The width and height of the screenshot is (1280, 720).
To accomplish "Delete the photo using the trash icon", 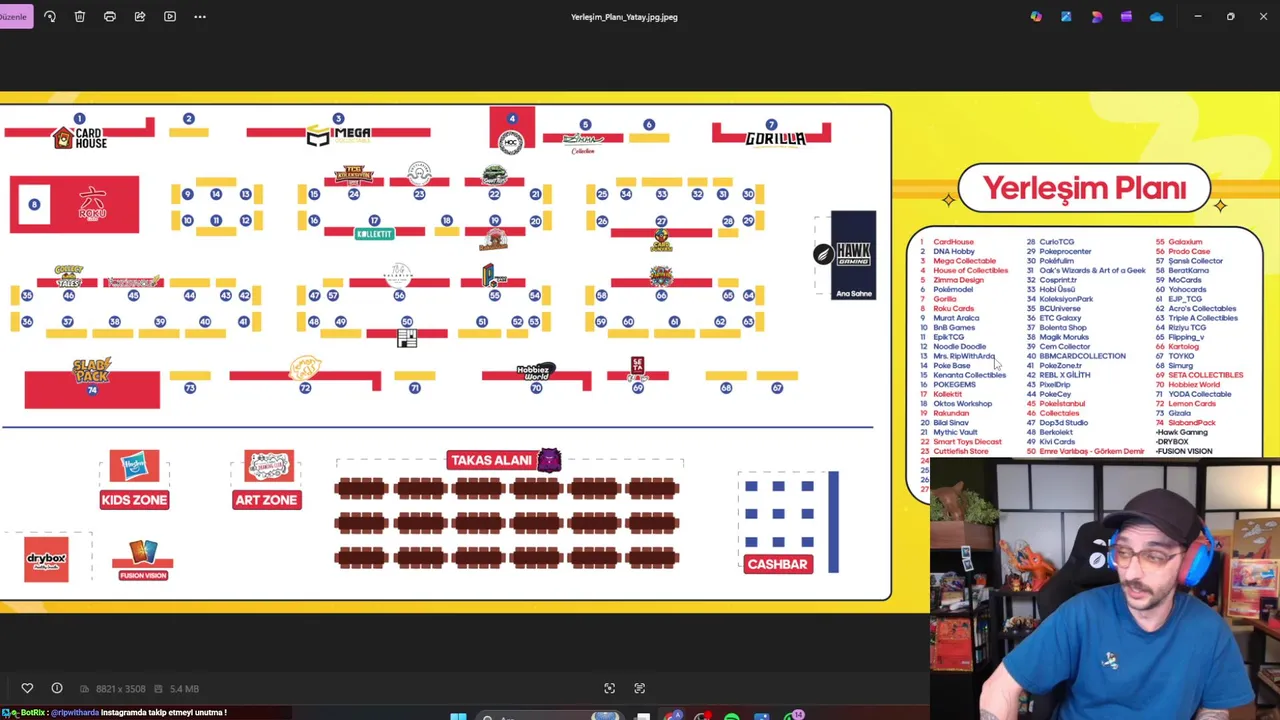I will pos(80,16).
